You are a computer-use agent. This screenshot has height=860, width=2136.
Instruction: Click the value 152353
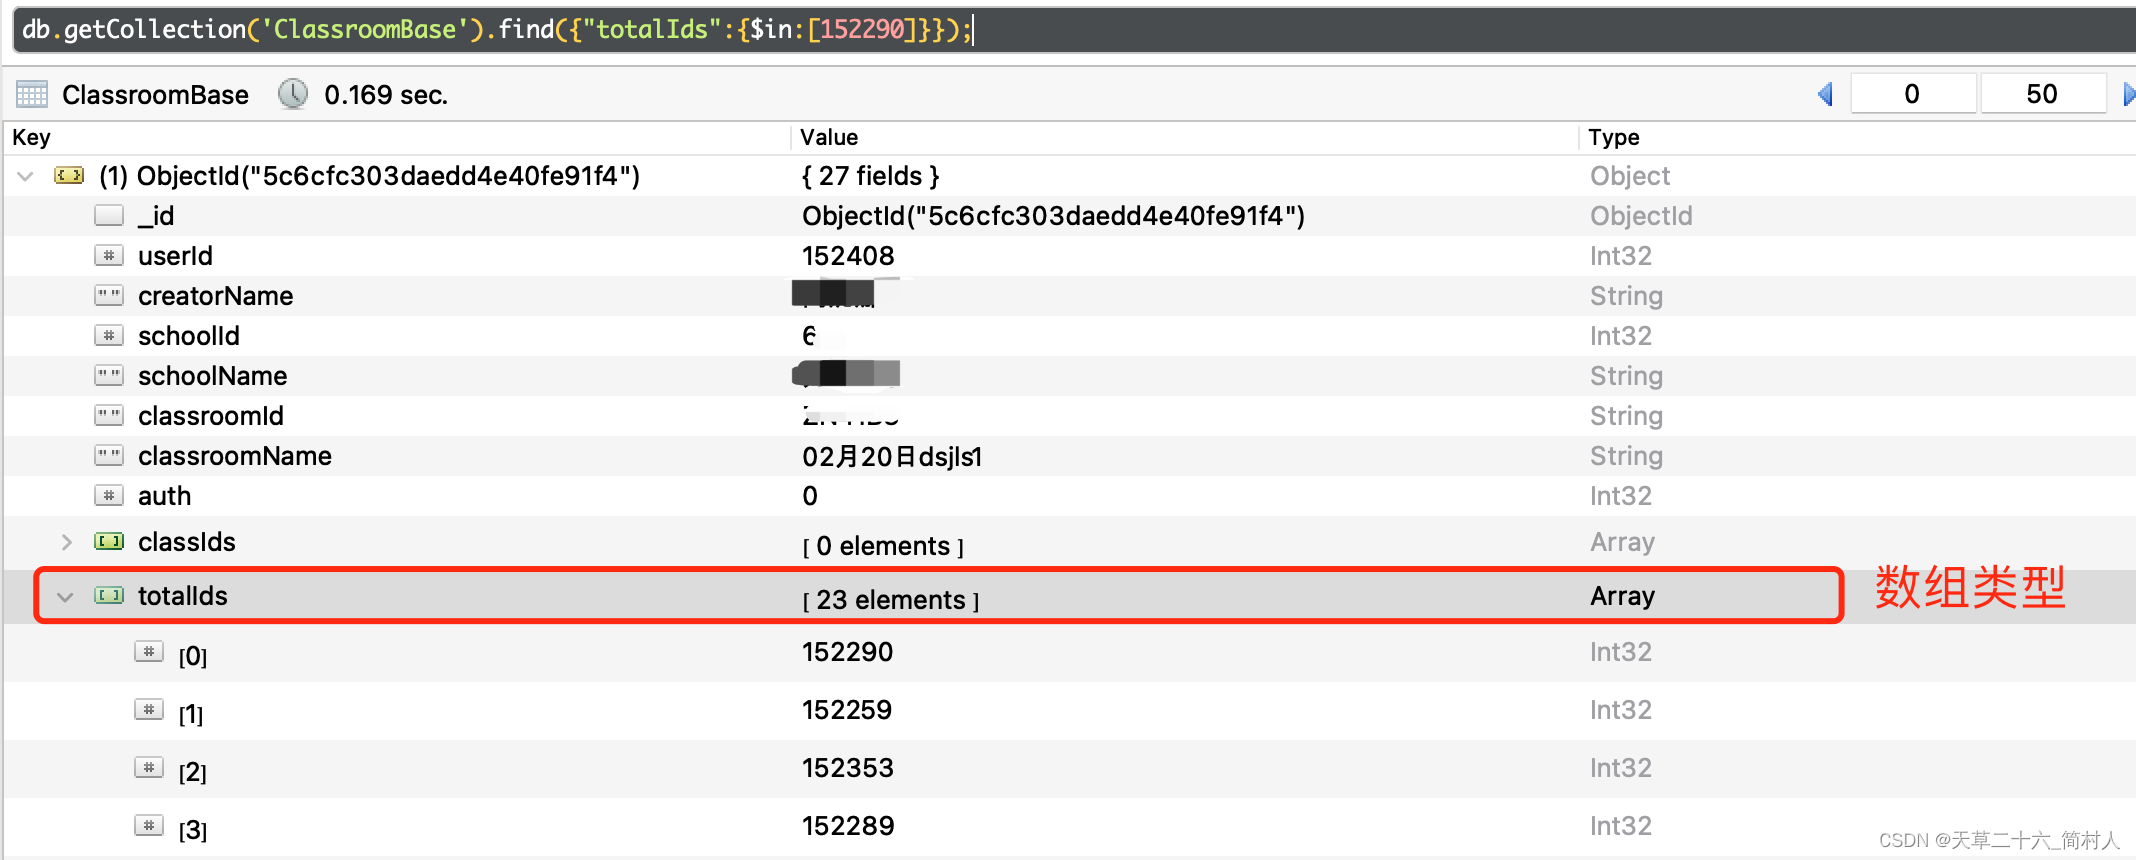(x=847, y=768)
